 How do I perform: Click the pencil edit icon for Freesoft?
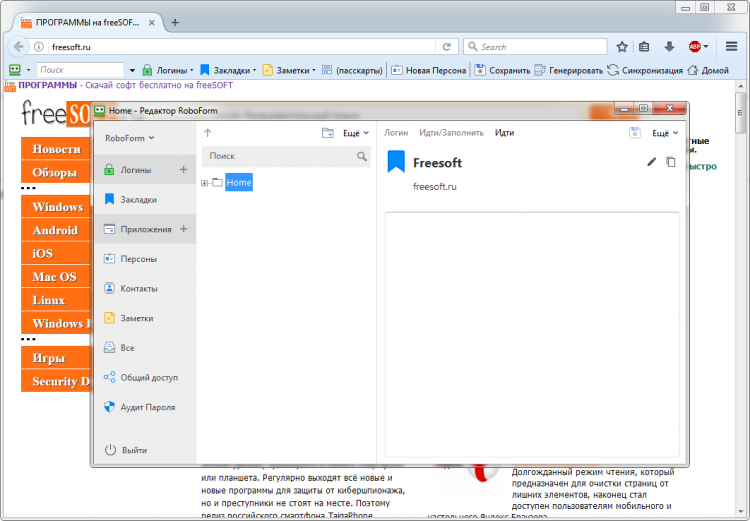pos(651,162)
